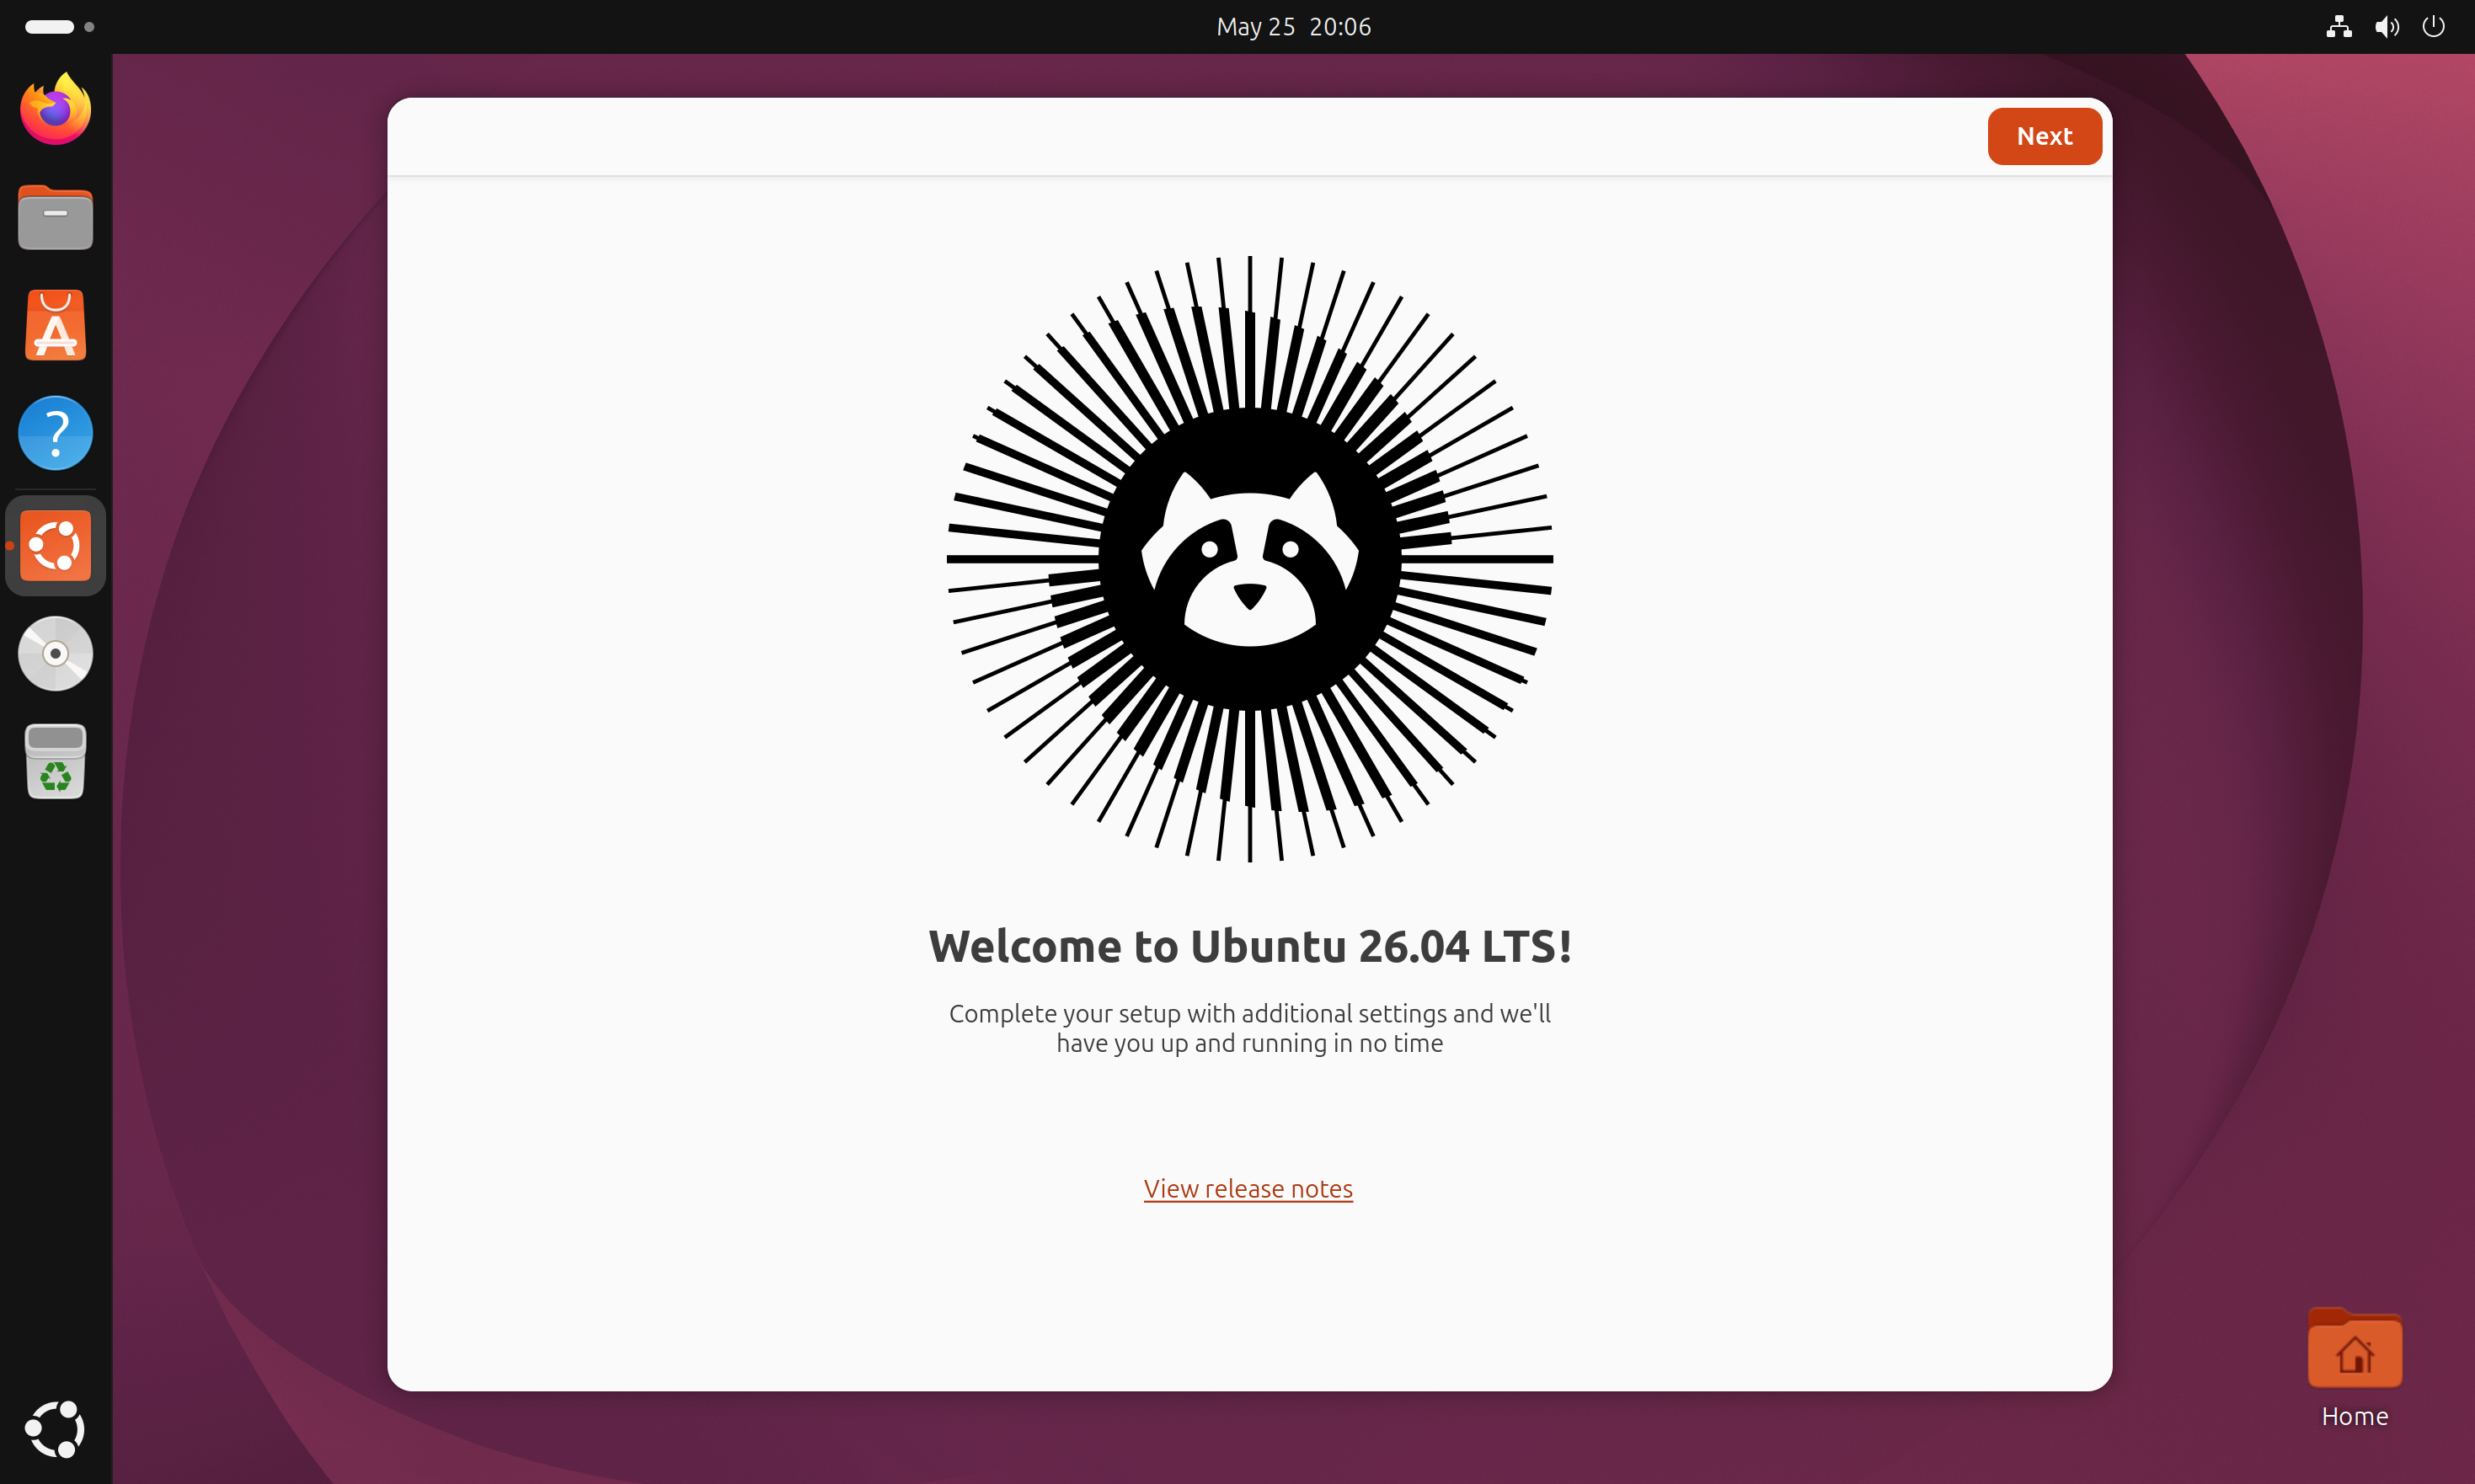Open the disc drive icon in dock

56,654
